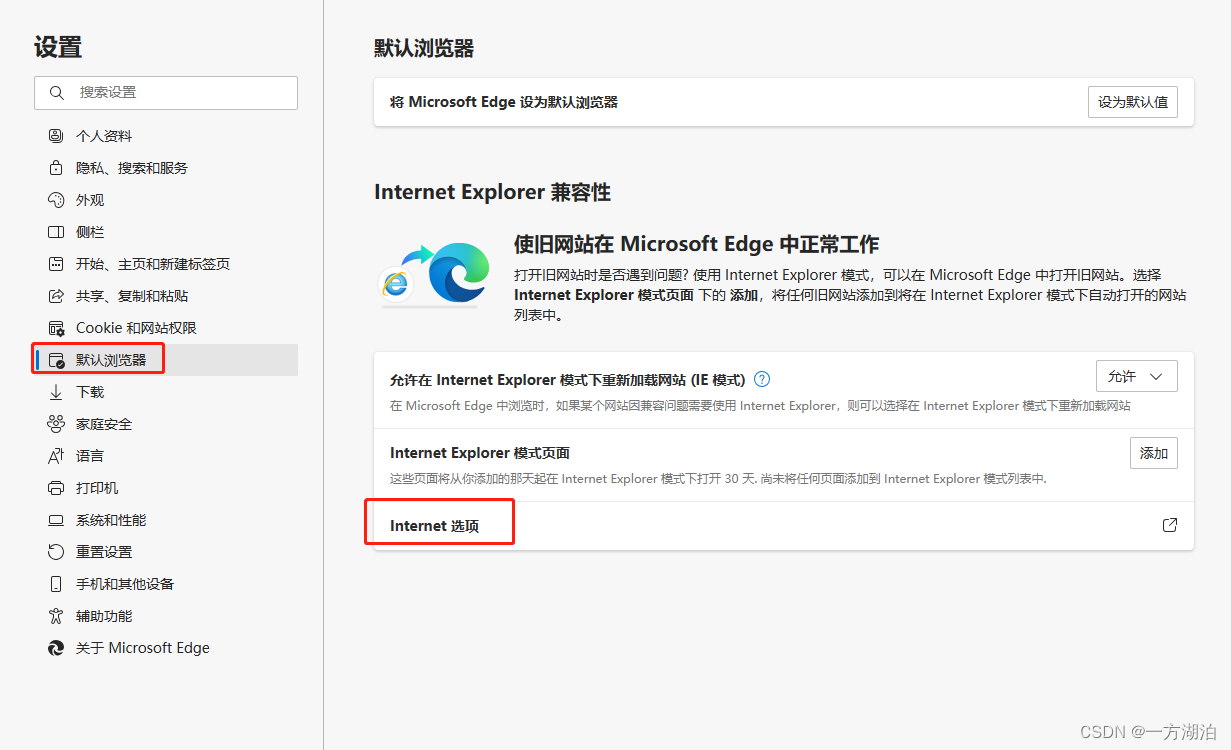Click the 外观 appearance icon

click(x=56, y=200)
